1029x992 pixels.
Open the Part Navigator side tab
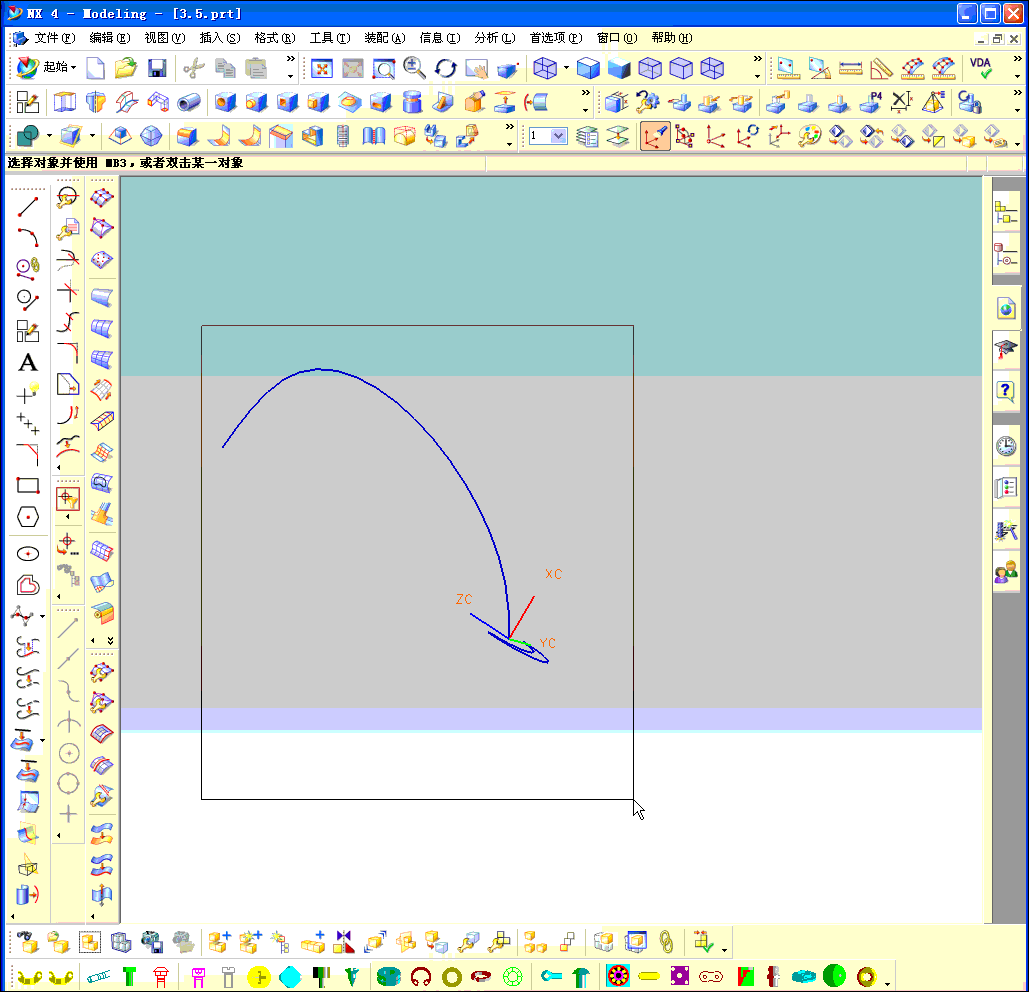[1005, 256]
